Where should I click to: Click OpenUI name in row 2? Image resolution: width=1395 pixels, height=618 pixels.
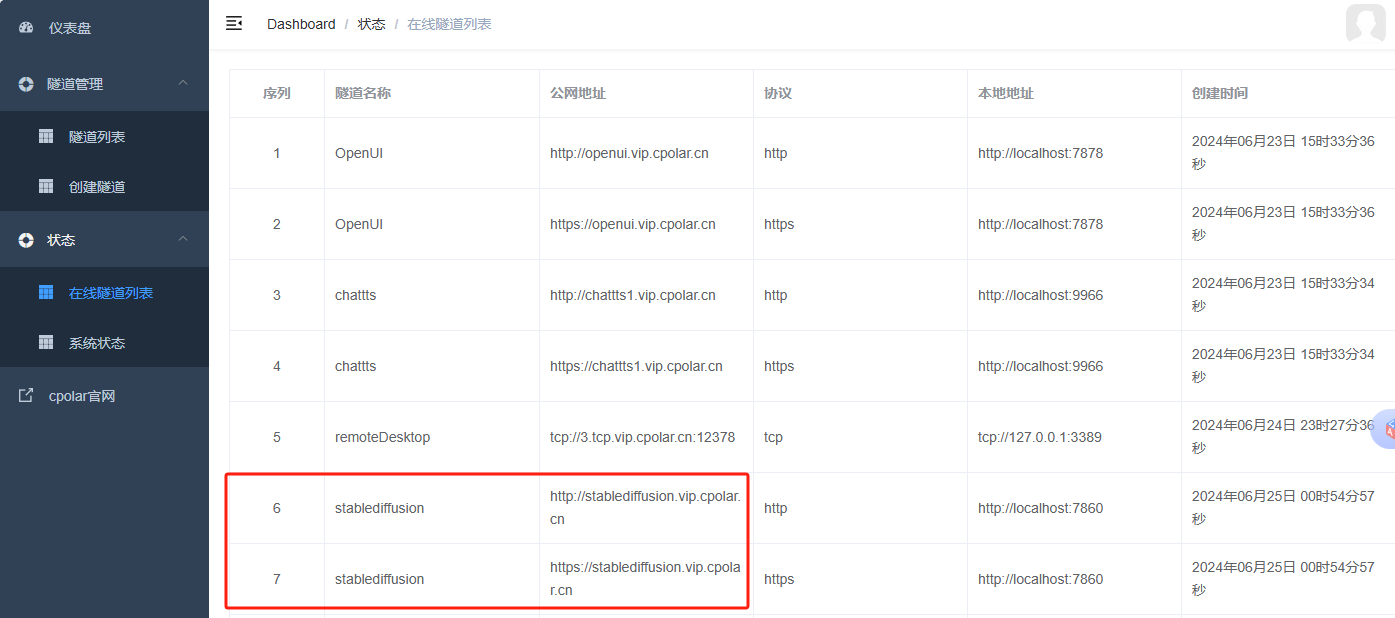(359, 224)
